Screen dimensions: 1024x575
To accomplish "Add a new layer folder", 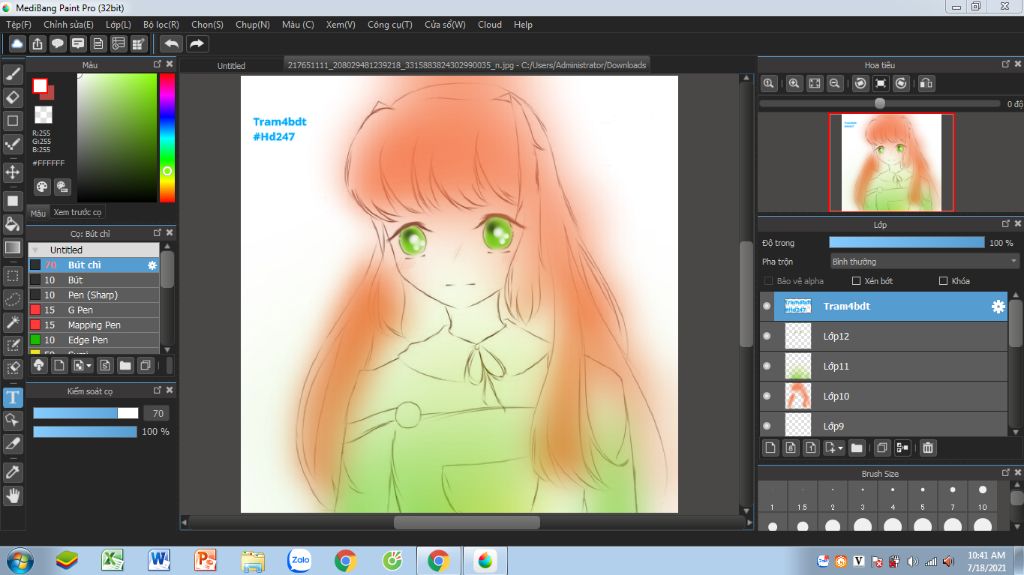I will coord(856,448).
